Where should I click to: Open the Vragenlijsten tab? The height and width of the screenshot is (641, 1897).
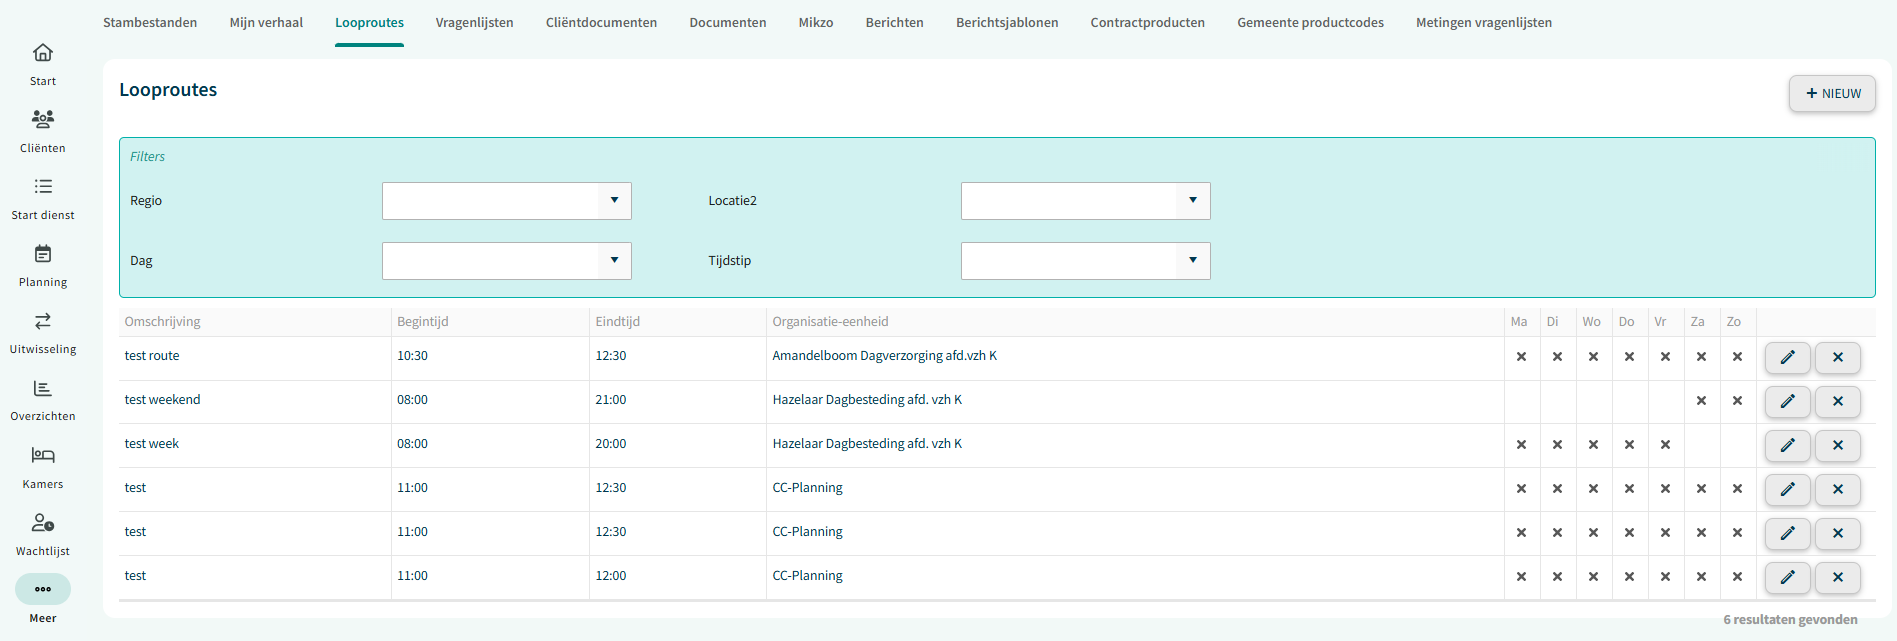(x=475, y=23)
